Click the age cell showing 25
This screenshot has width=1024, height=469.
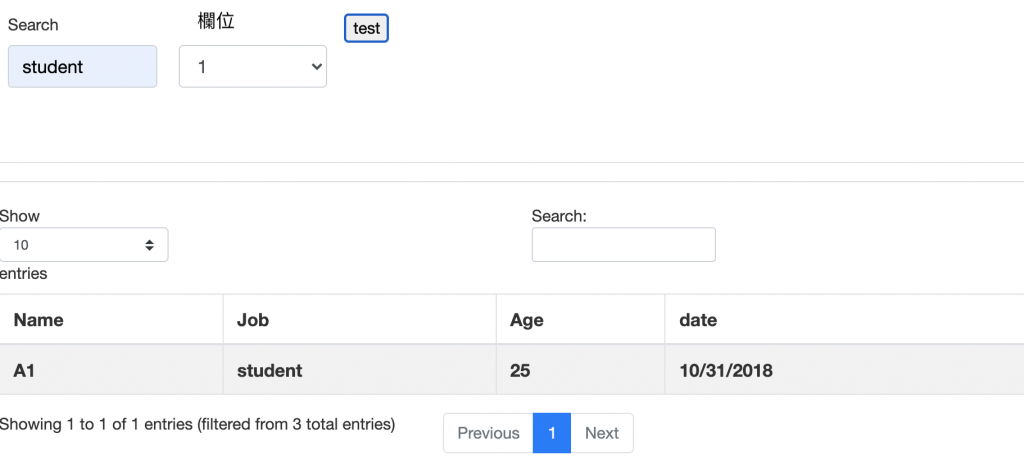click(x=520, y=371)
